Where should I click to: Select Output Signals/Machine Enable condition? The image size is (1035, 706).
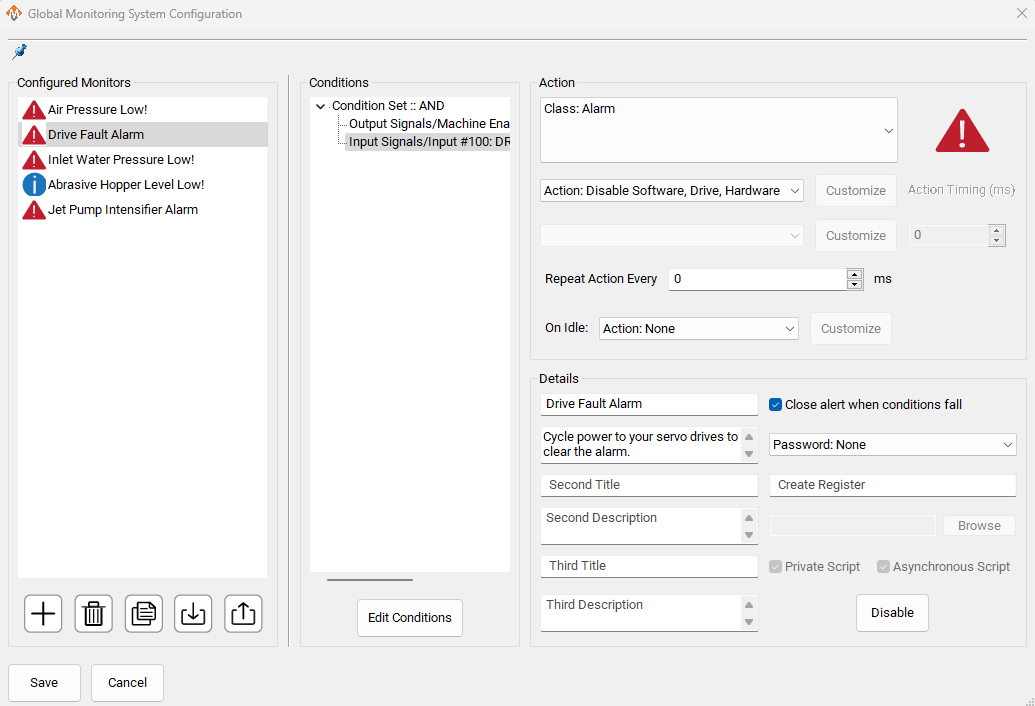(x=429, y=123)
